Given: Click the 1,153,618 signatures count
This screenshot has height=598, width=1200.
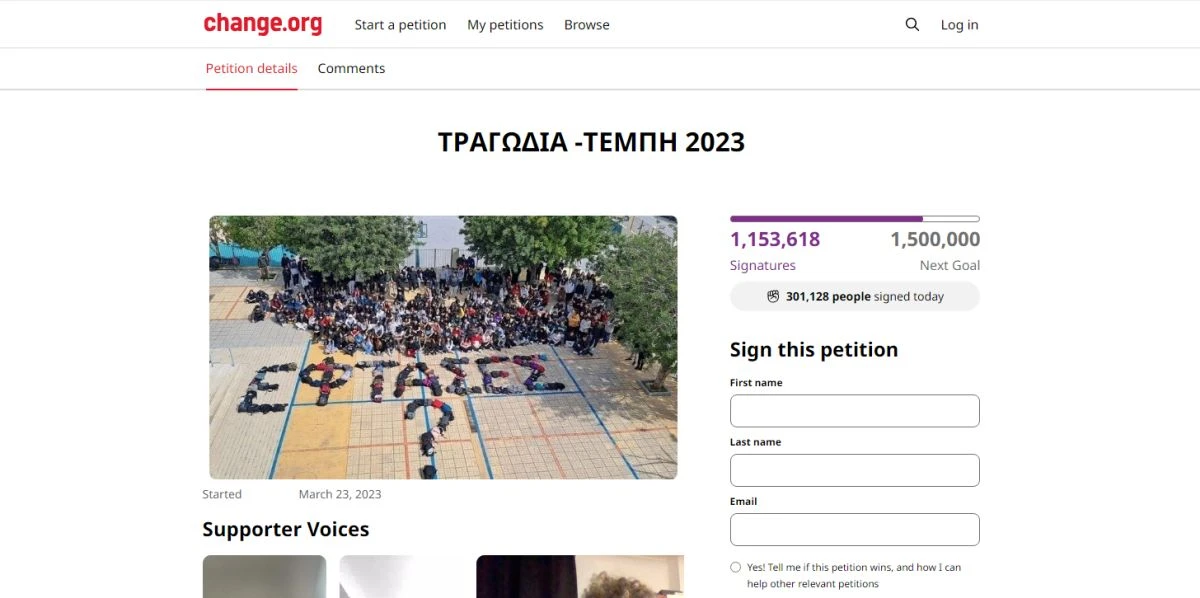Looking at the screenshot, I should tap(775, 239).
